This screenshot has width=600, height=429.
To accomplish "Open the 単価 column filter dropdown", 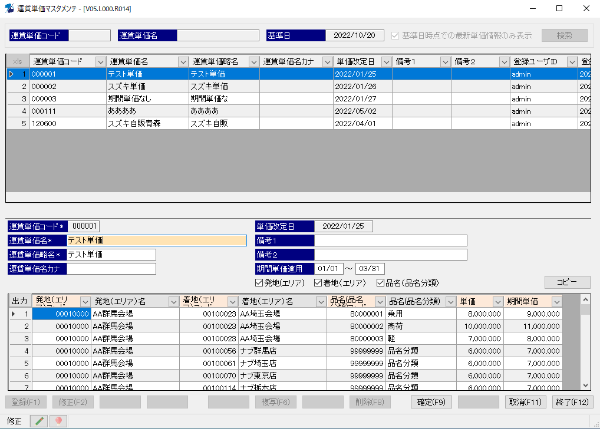I will click(x=498, y=302).
